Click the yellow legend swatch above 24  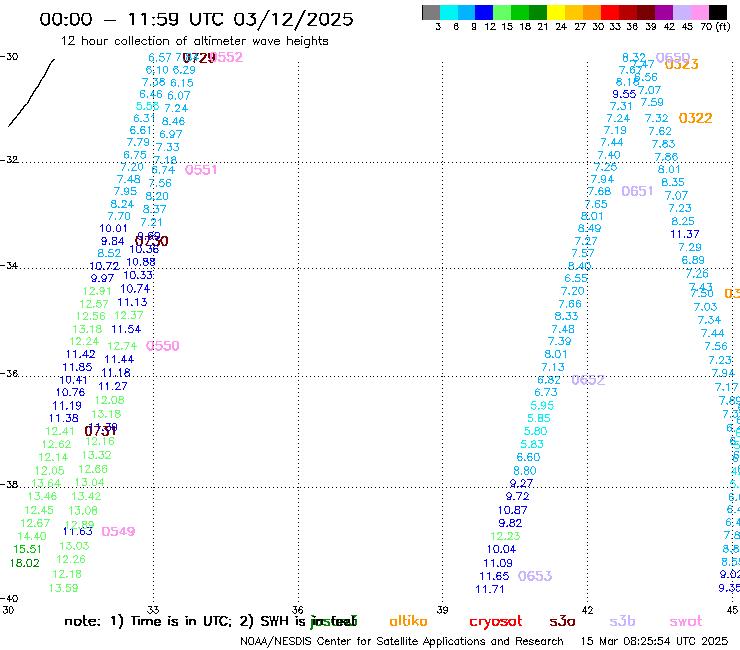point(556,12)
